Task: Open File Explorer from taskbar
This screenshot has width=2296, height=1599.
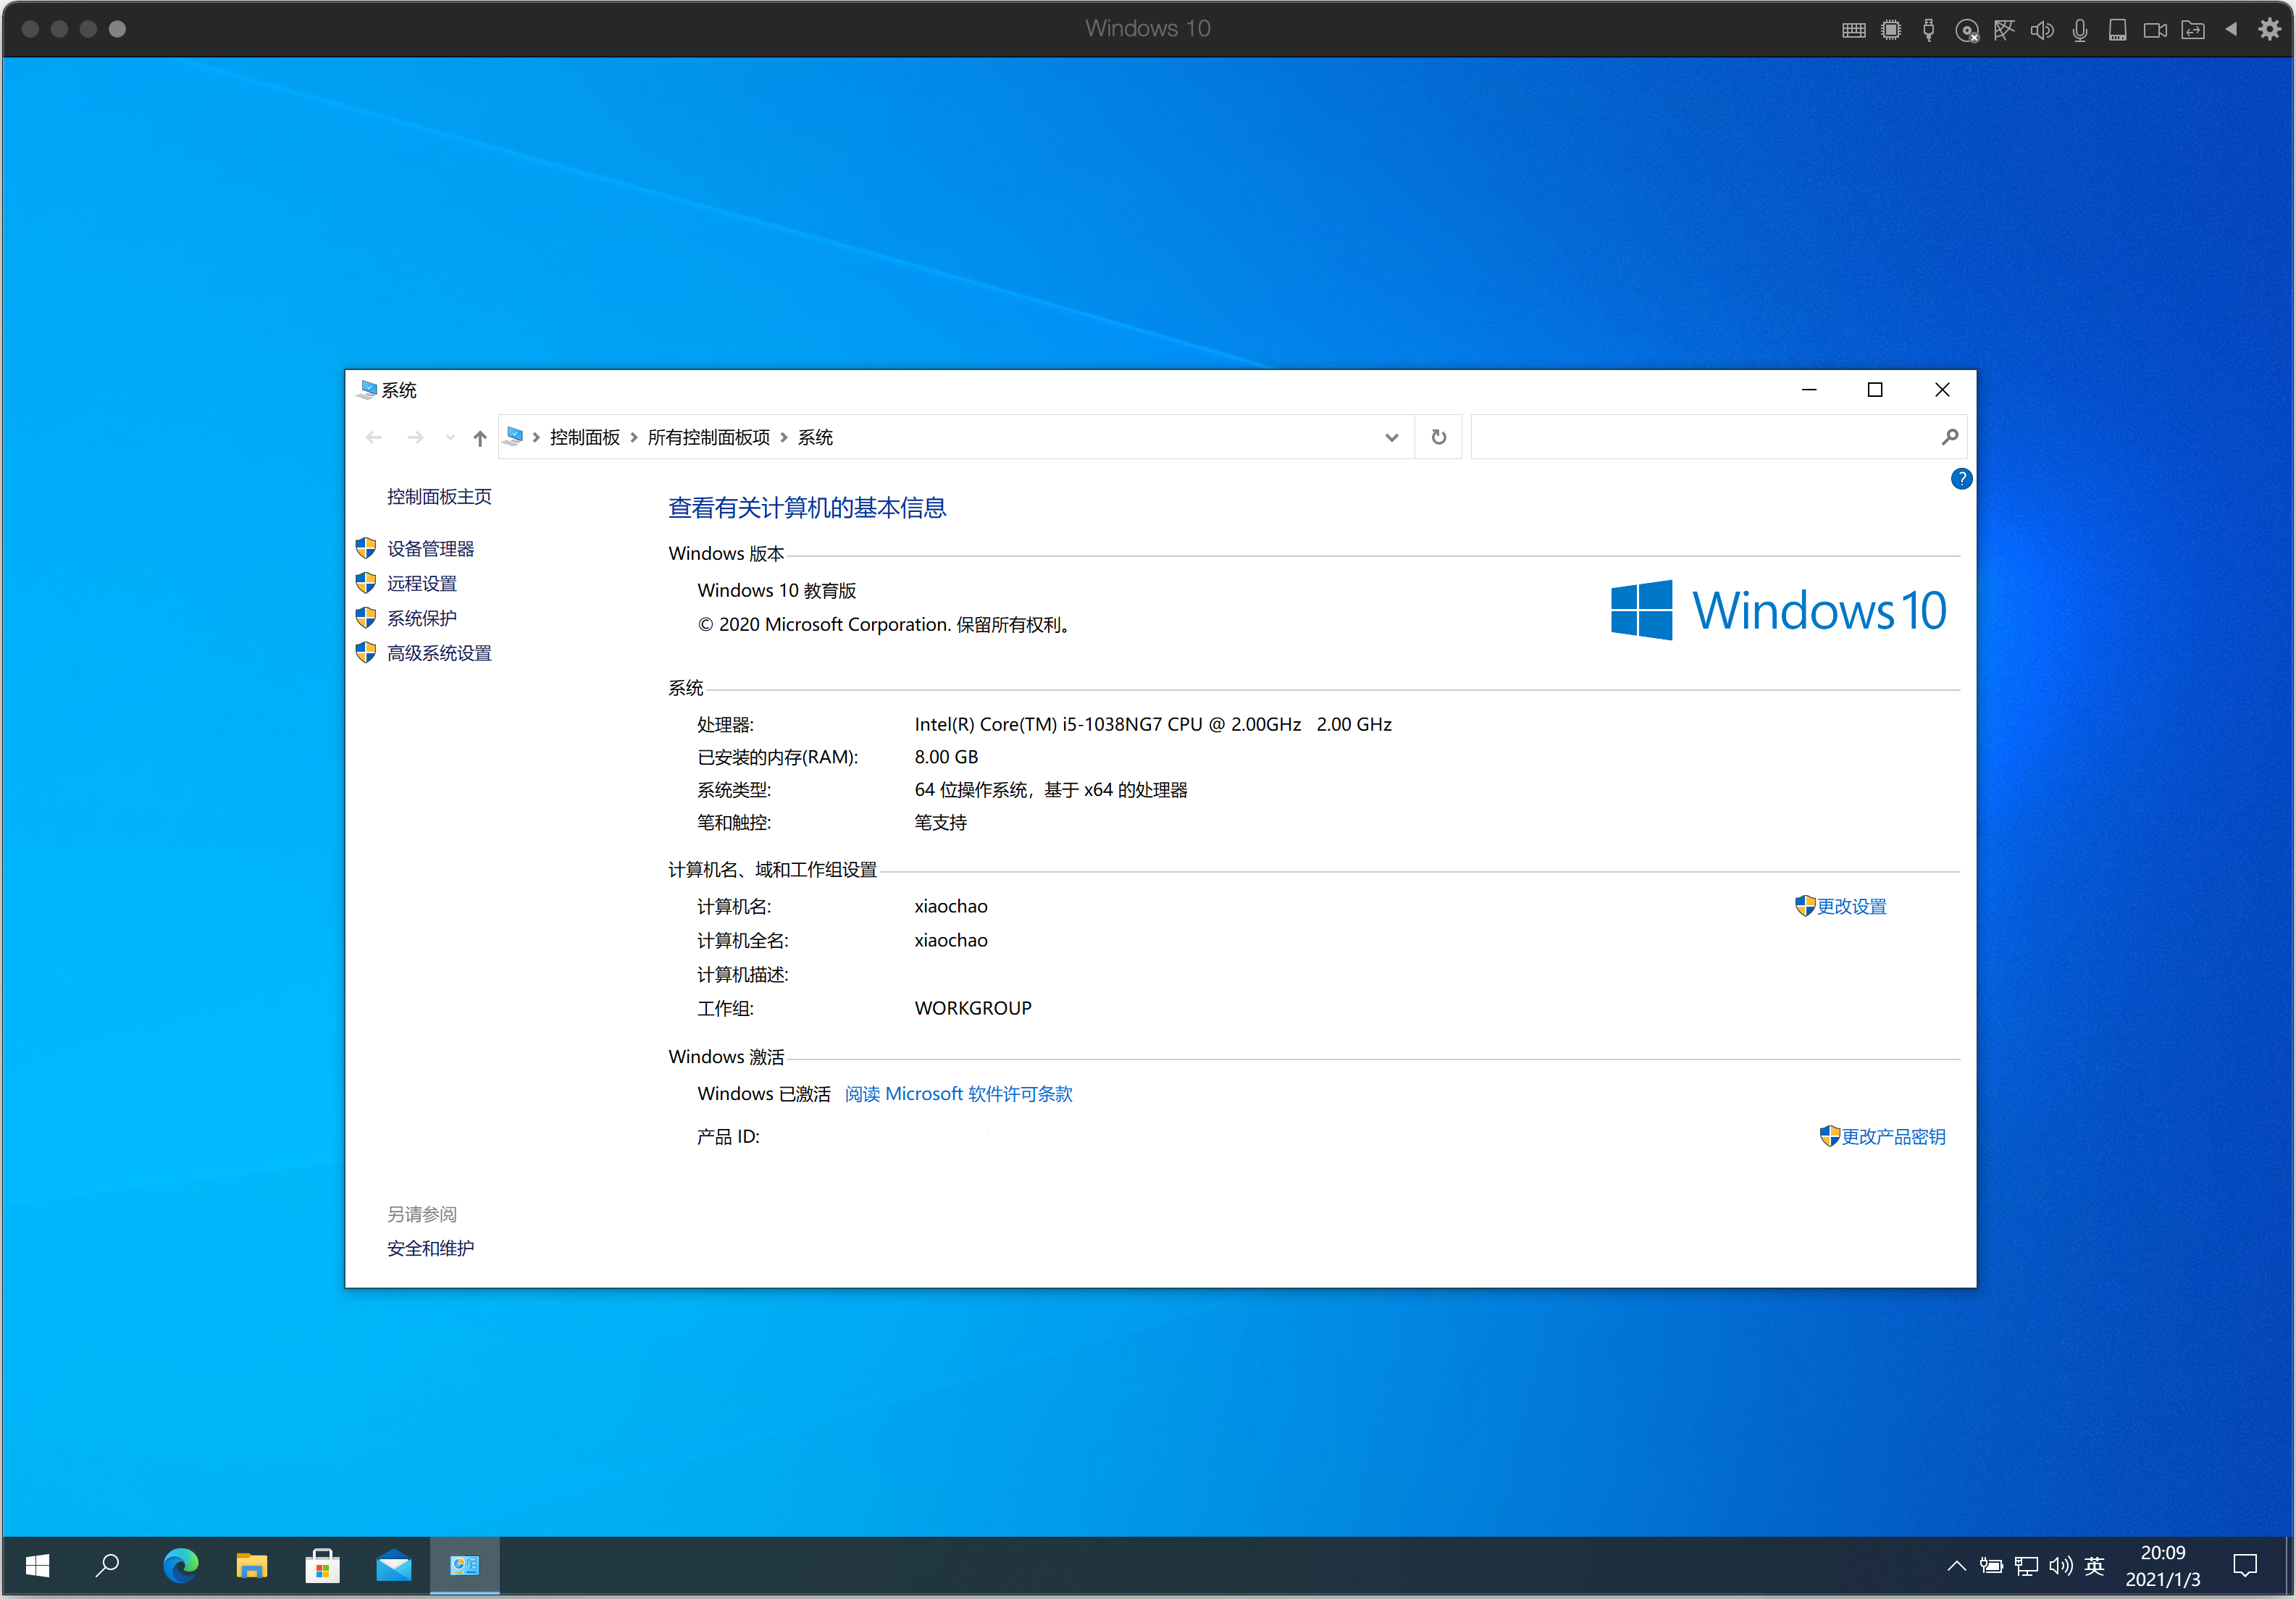Action: pyautogui.click(x=251, y=1565)
